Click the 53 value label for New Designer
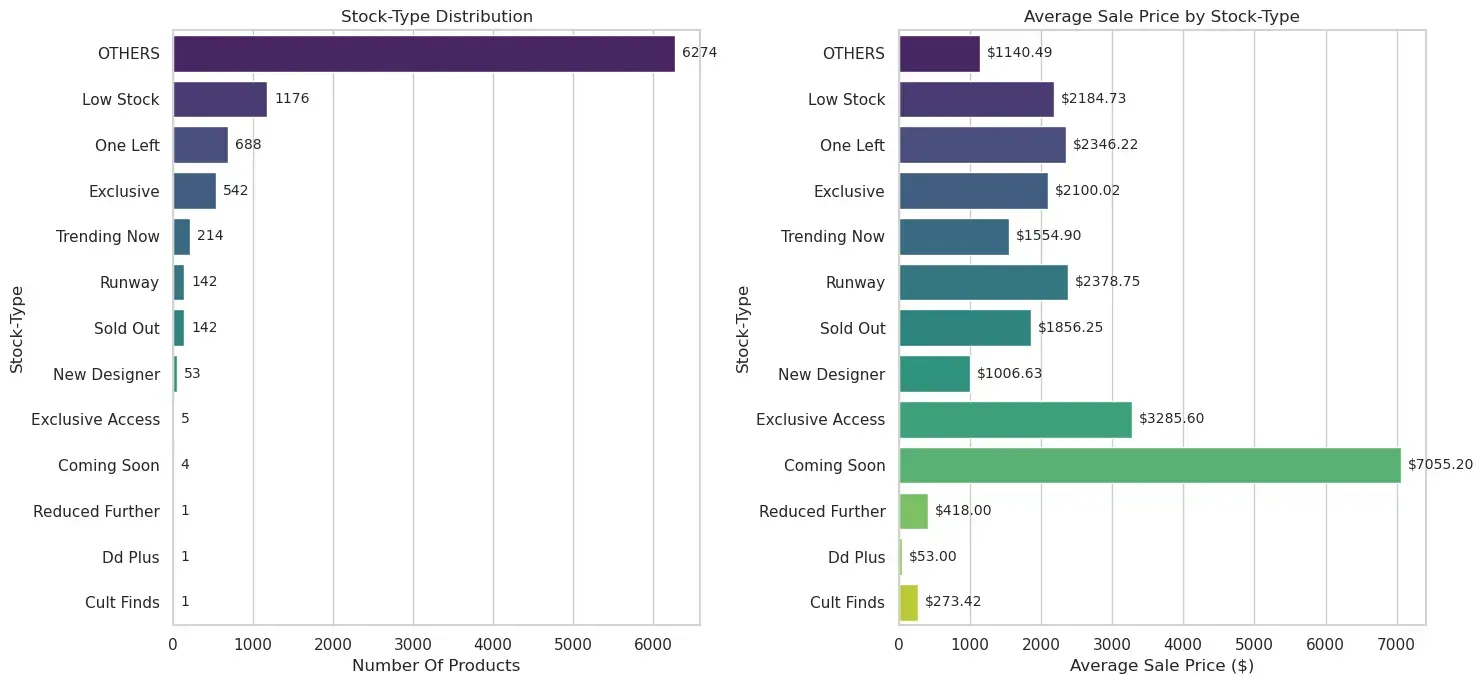The image size is (1484, 684). point(192,374)
